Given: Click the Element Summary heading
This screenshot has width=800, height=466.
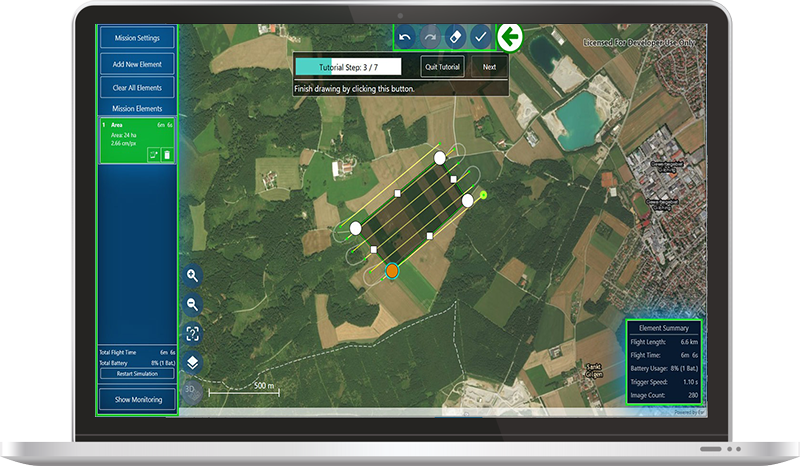Looking at the screenshot, I should tap(664, 328).
